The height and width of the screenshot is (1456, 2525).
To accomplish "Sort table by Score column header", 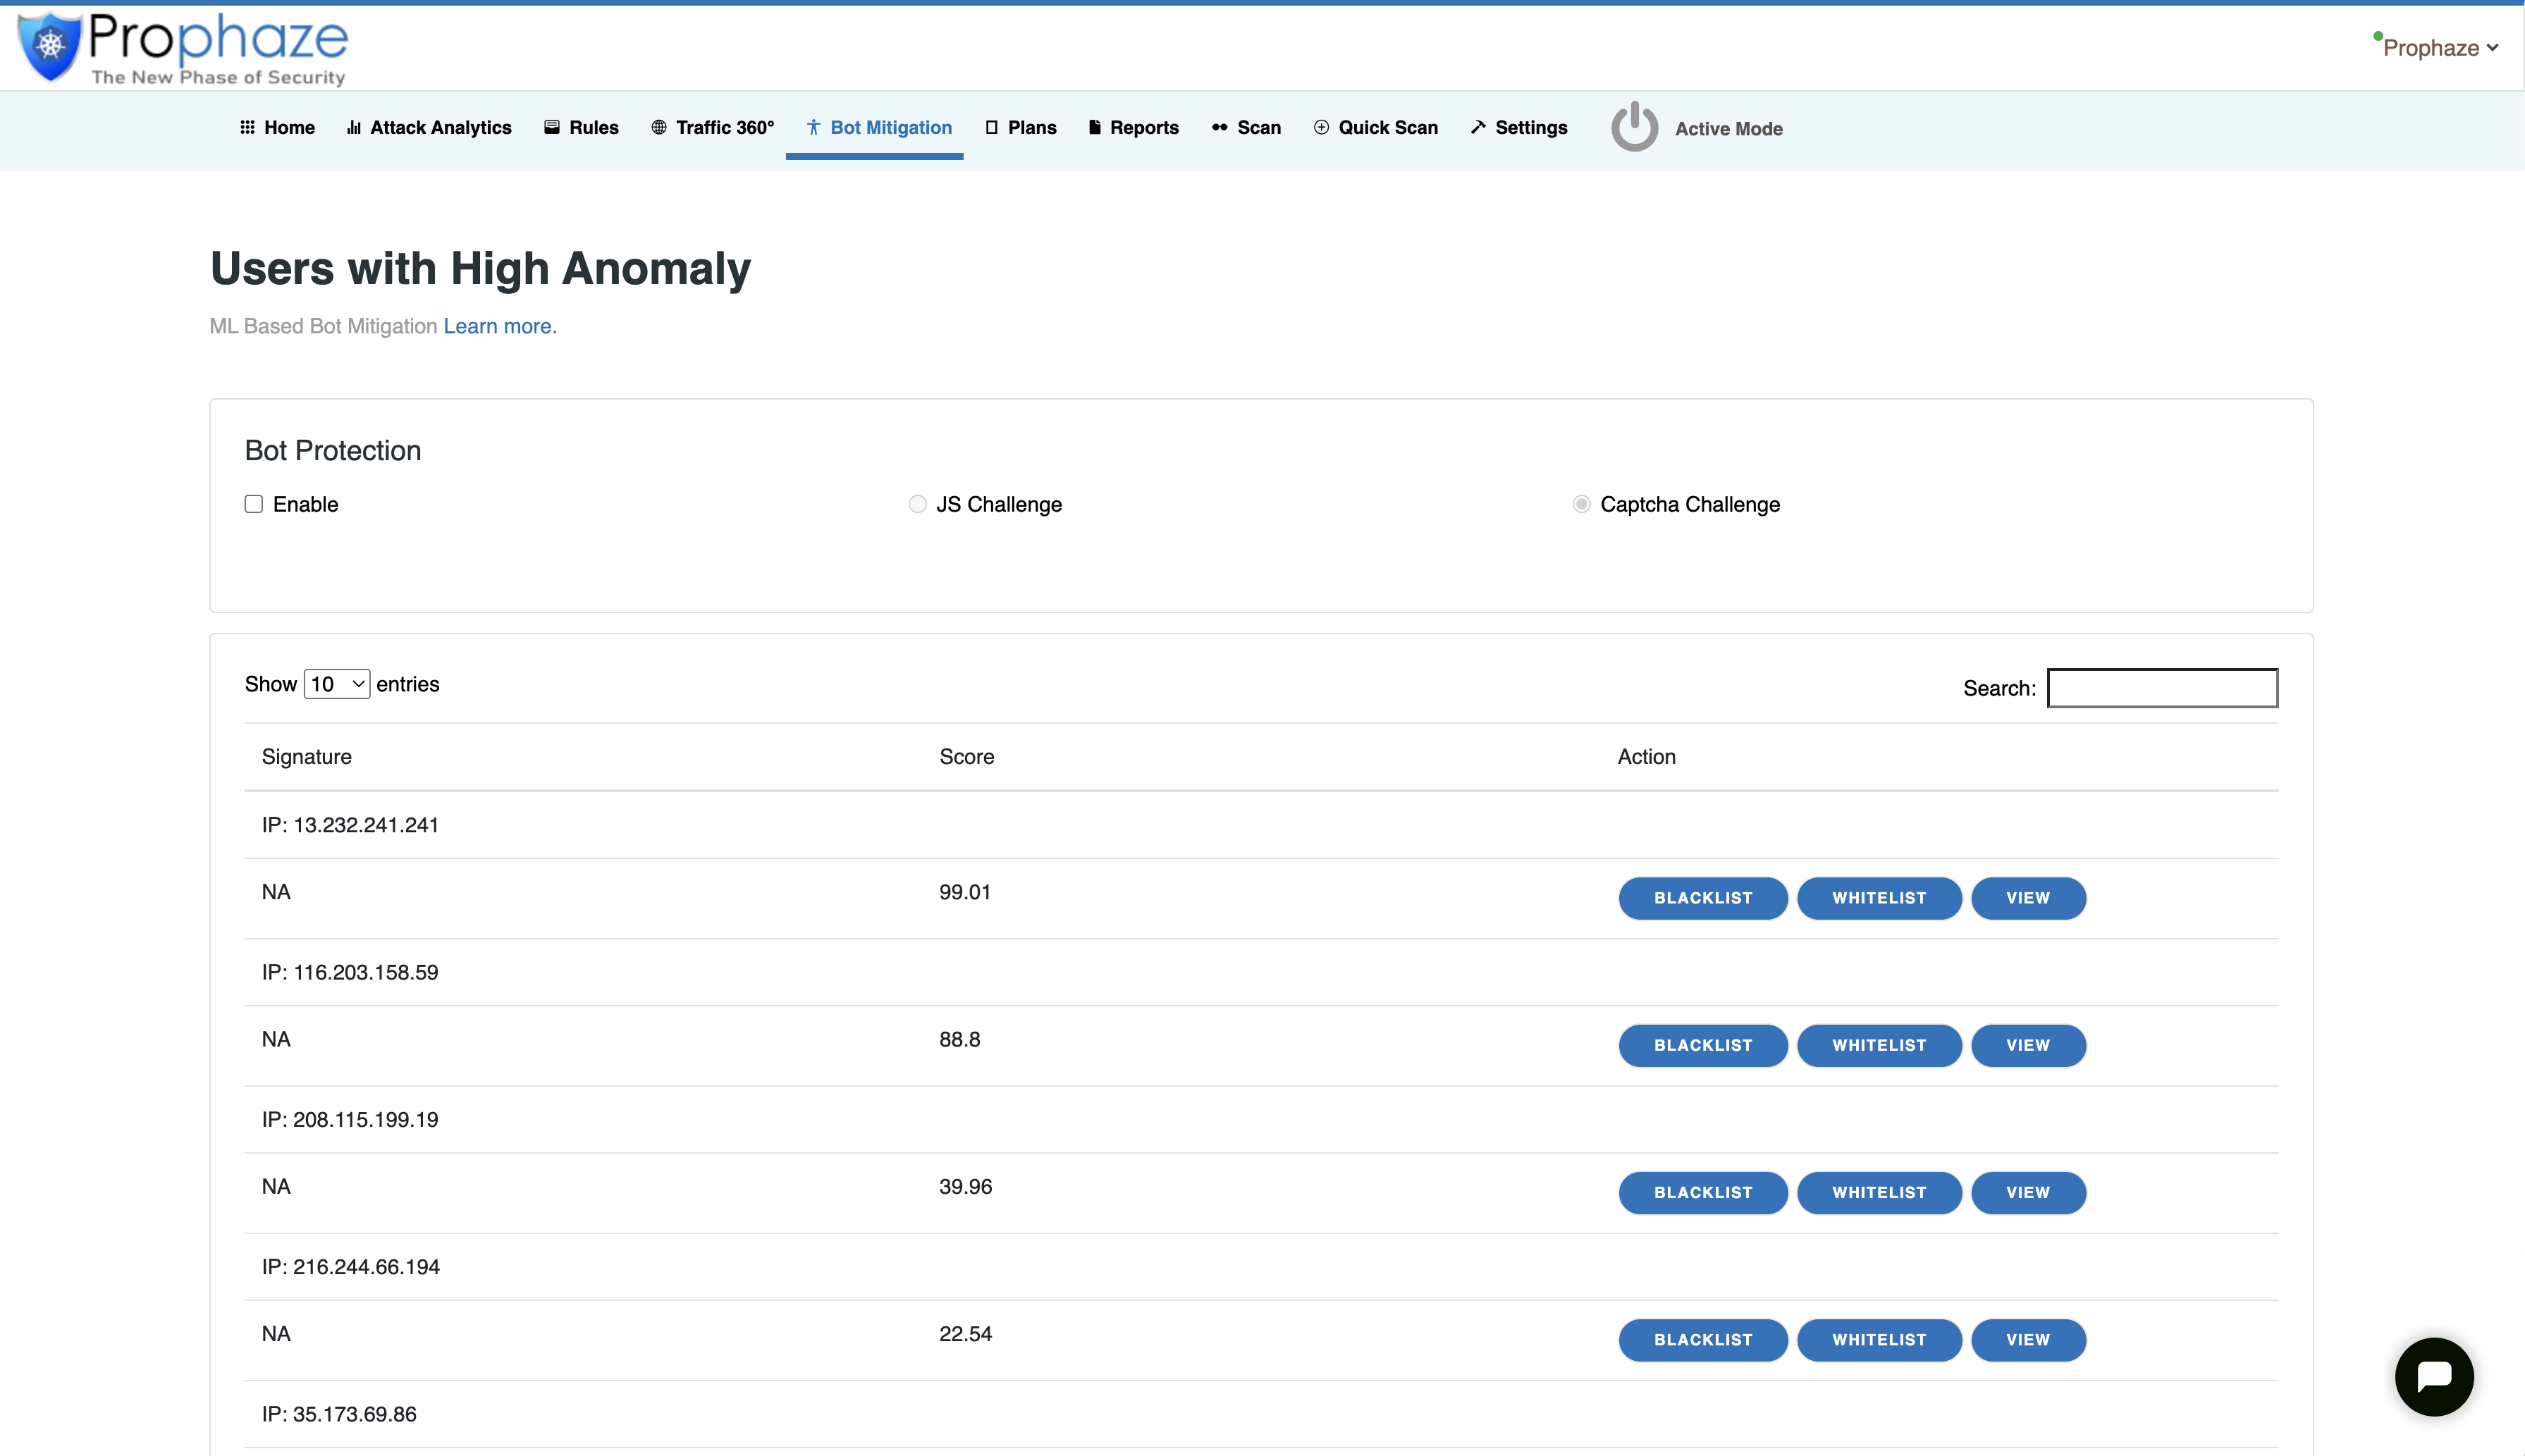I will pos(966,757).
